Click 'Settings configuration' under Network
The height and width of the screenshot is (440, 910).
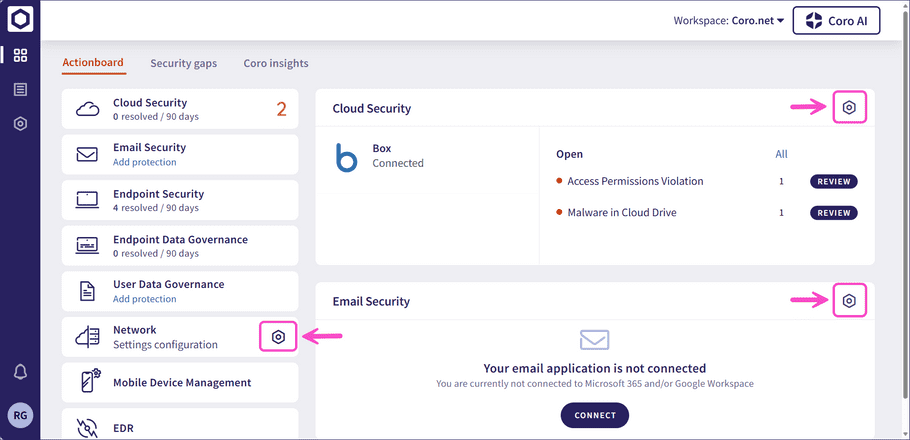click(x=165, y=345)
